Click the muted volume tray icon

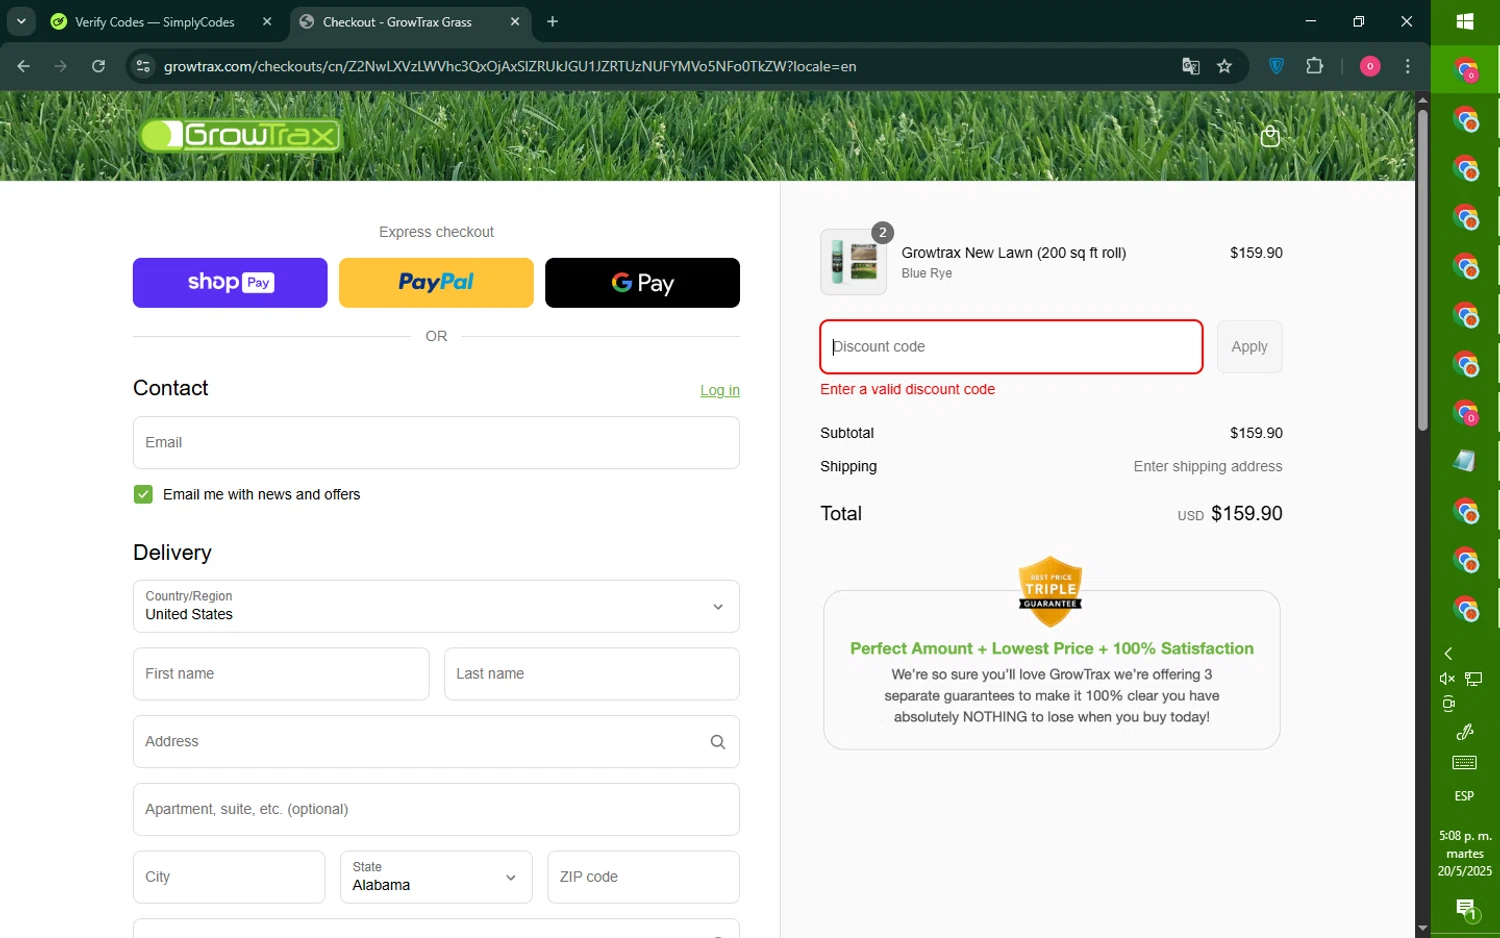pyautogui.click(x=1447, y=679)
